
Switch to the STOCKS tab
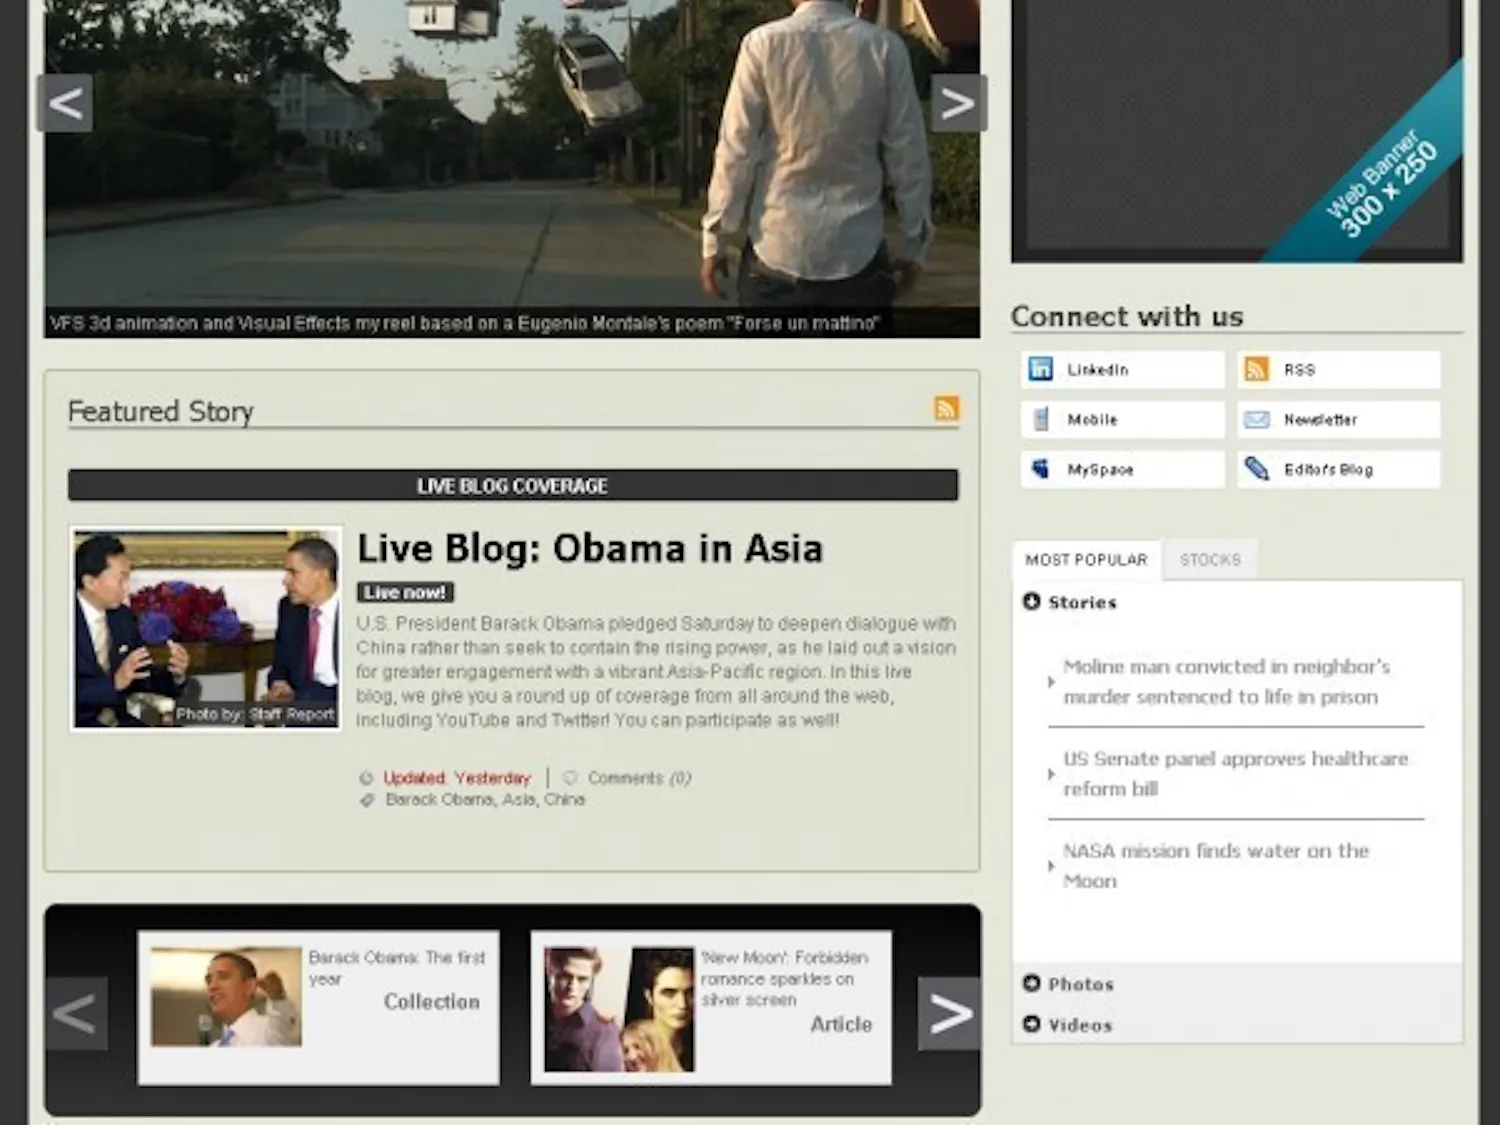point(1210,560)
